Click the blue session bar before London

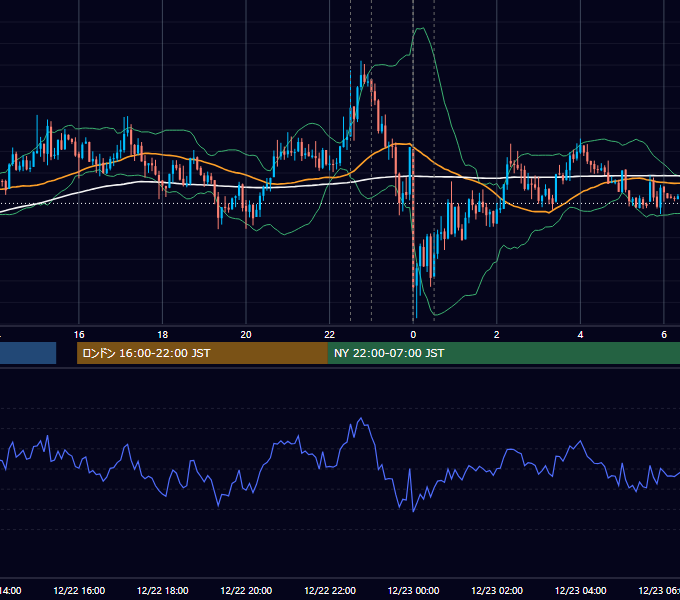(x=28, y=353)
